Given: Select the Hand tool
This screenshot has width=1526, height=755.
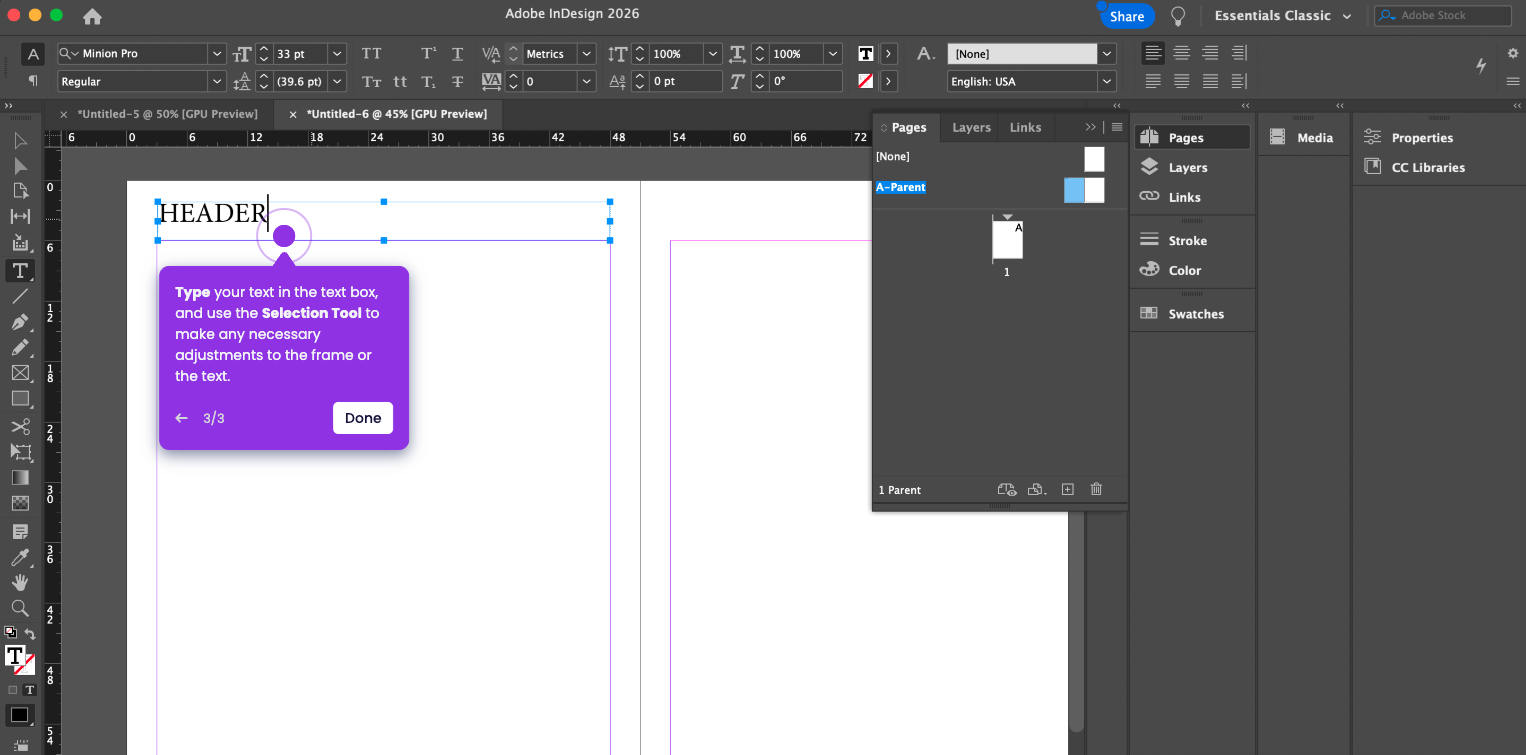Looking at the screenshot, I should [20, 582].
